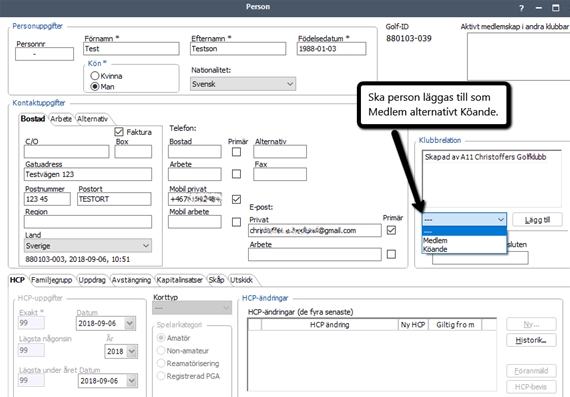
Task: Toggle the Faktura checkbox
Action: point(119,132)
